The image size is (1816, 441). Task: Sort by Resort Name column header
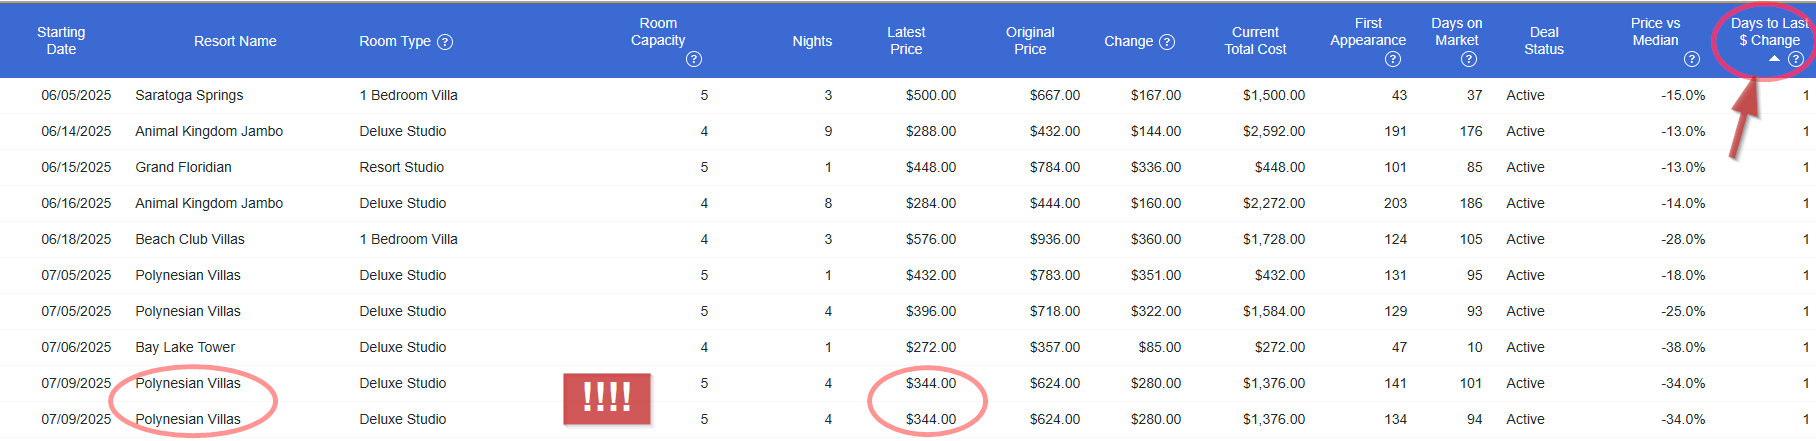click(235, 41)
